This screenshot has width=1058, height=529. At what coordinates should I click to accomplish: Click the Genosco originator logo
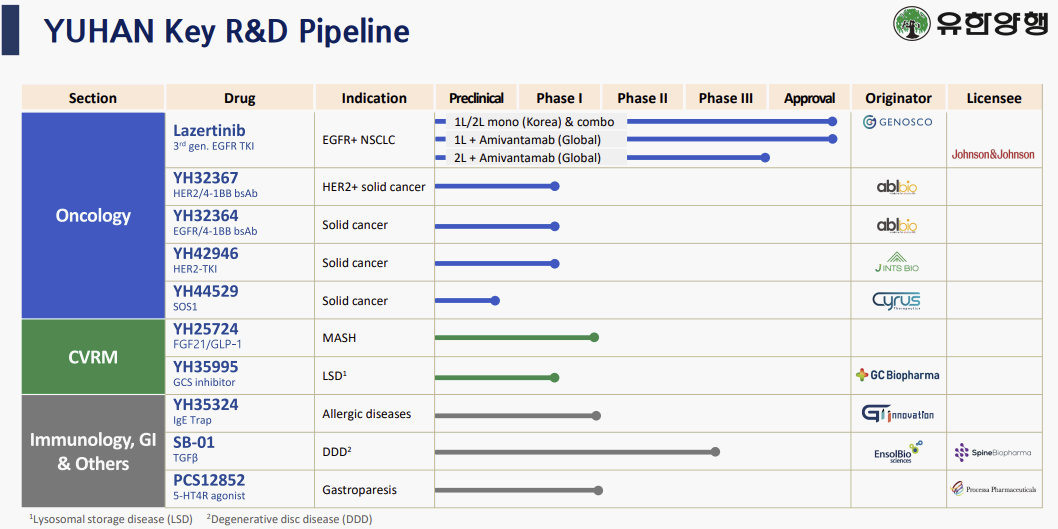[897, 122]
